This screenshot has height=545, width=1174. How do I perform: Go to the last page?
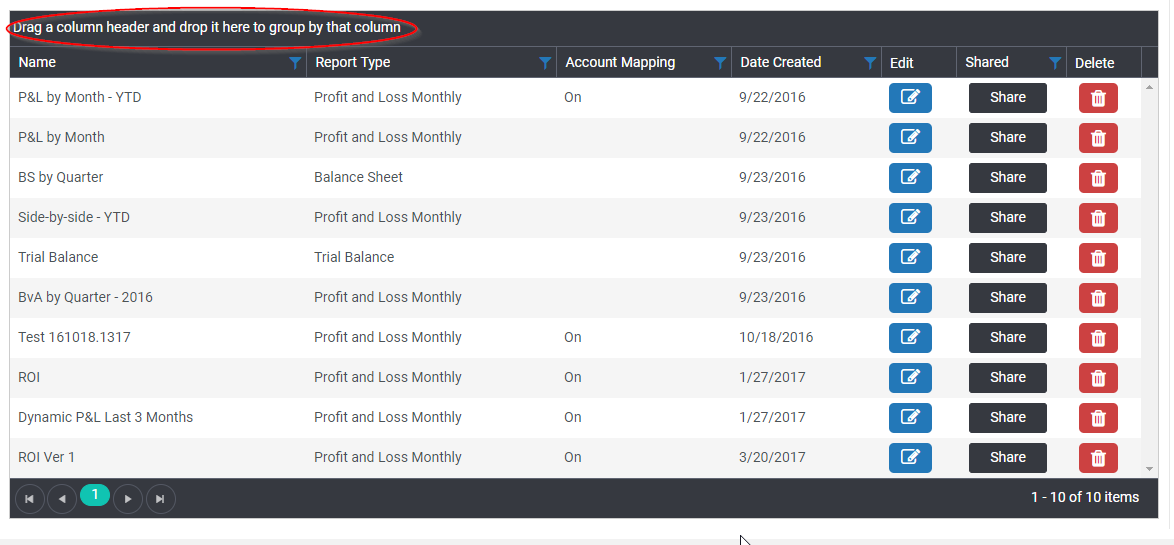pyautogui.click(x=160, y=498)
